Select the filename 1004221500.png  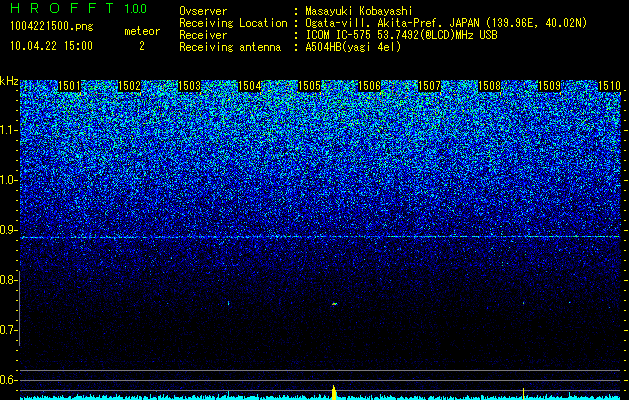pyautogui.click(x=51, y=27)
